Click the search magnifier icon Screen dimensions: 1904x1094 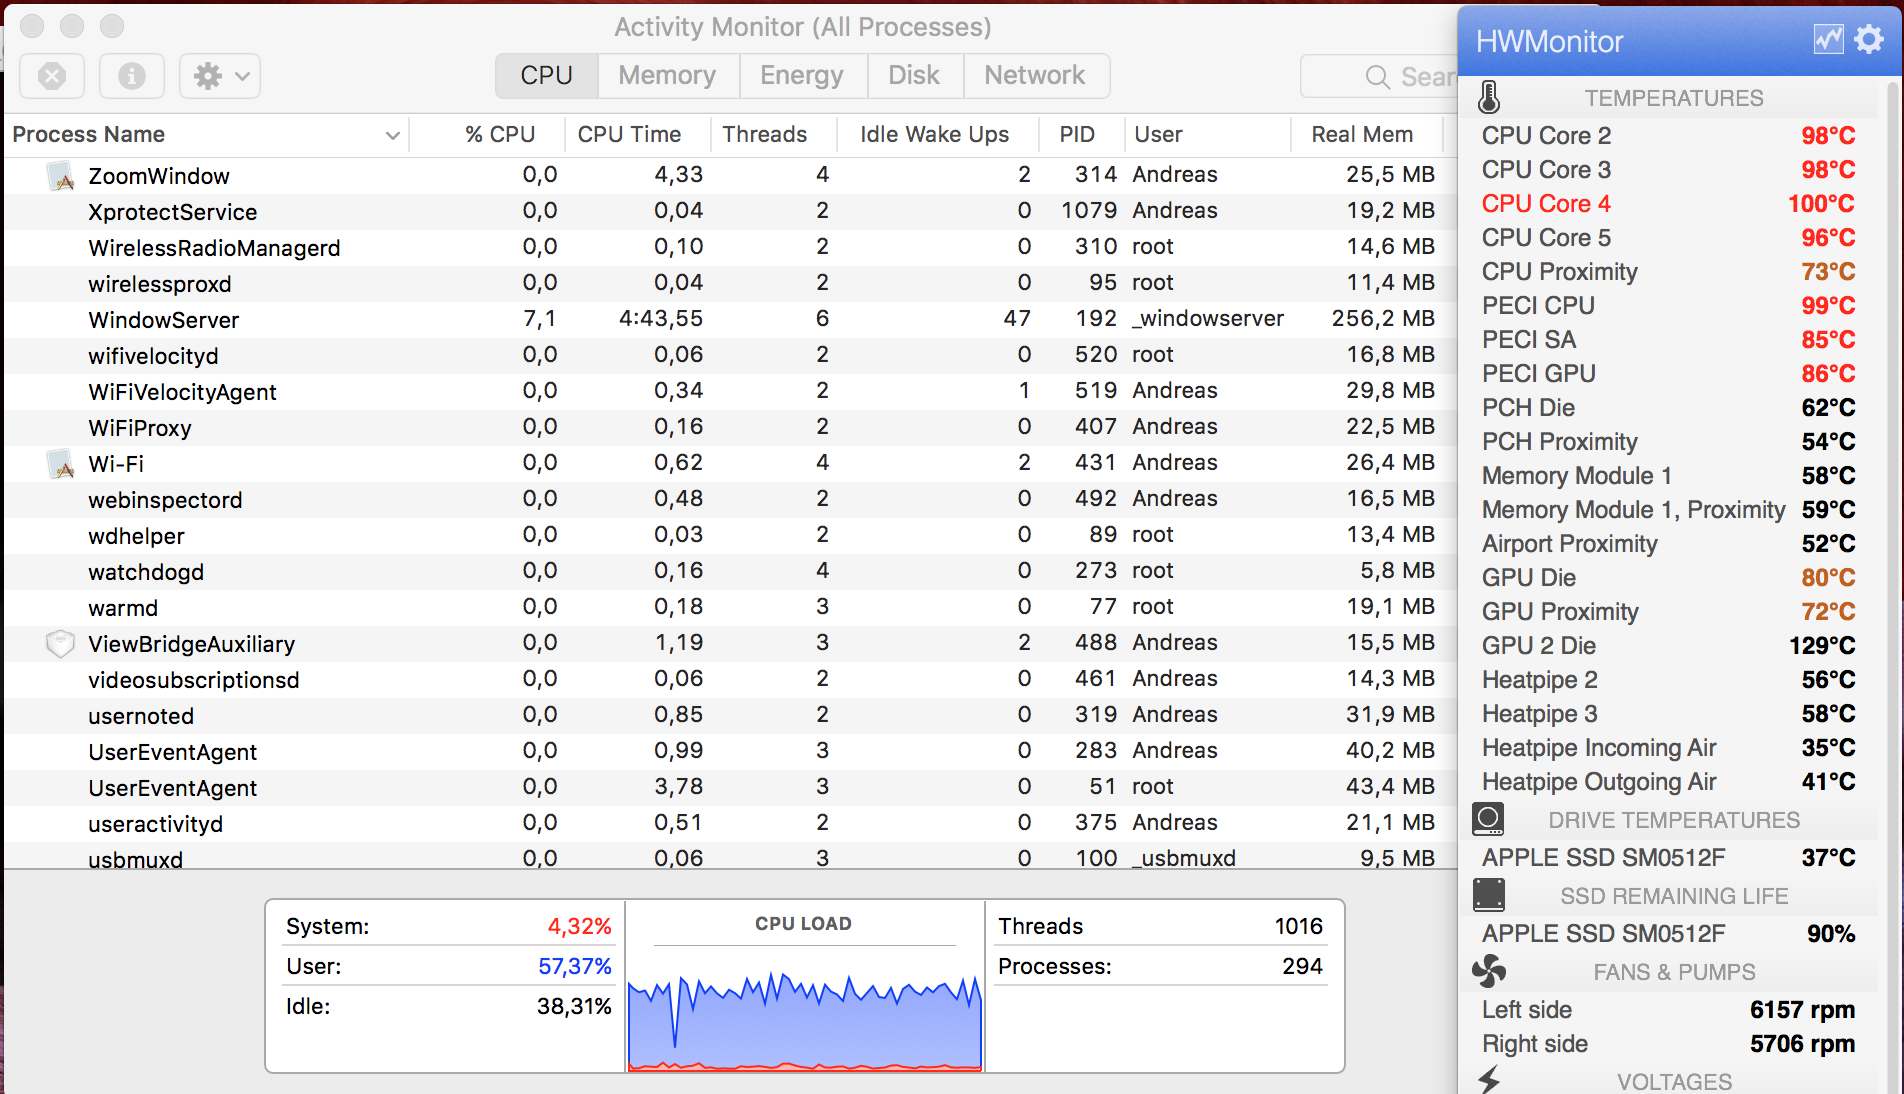tap(1377, 77)
